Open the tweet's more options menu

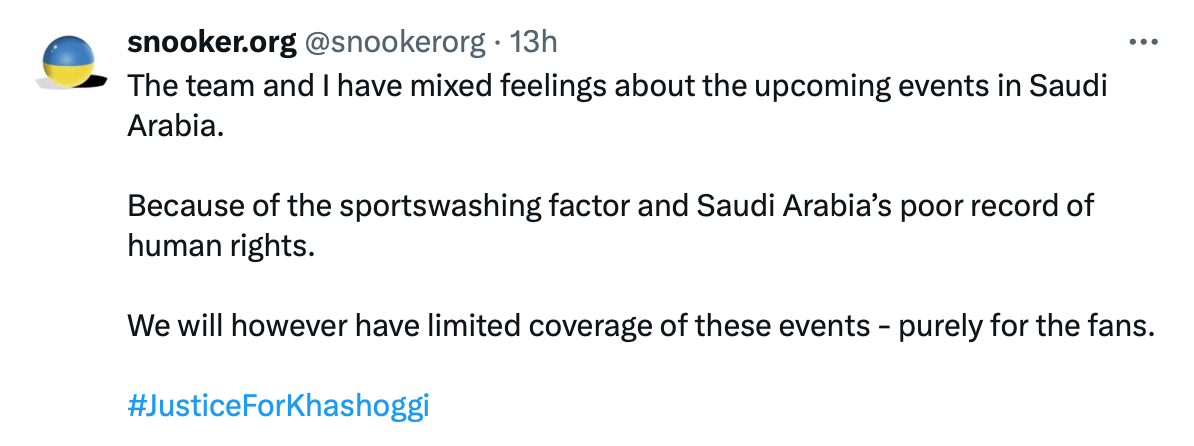[x=1142, y=43]
